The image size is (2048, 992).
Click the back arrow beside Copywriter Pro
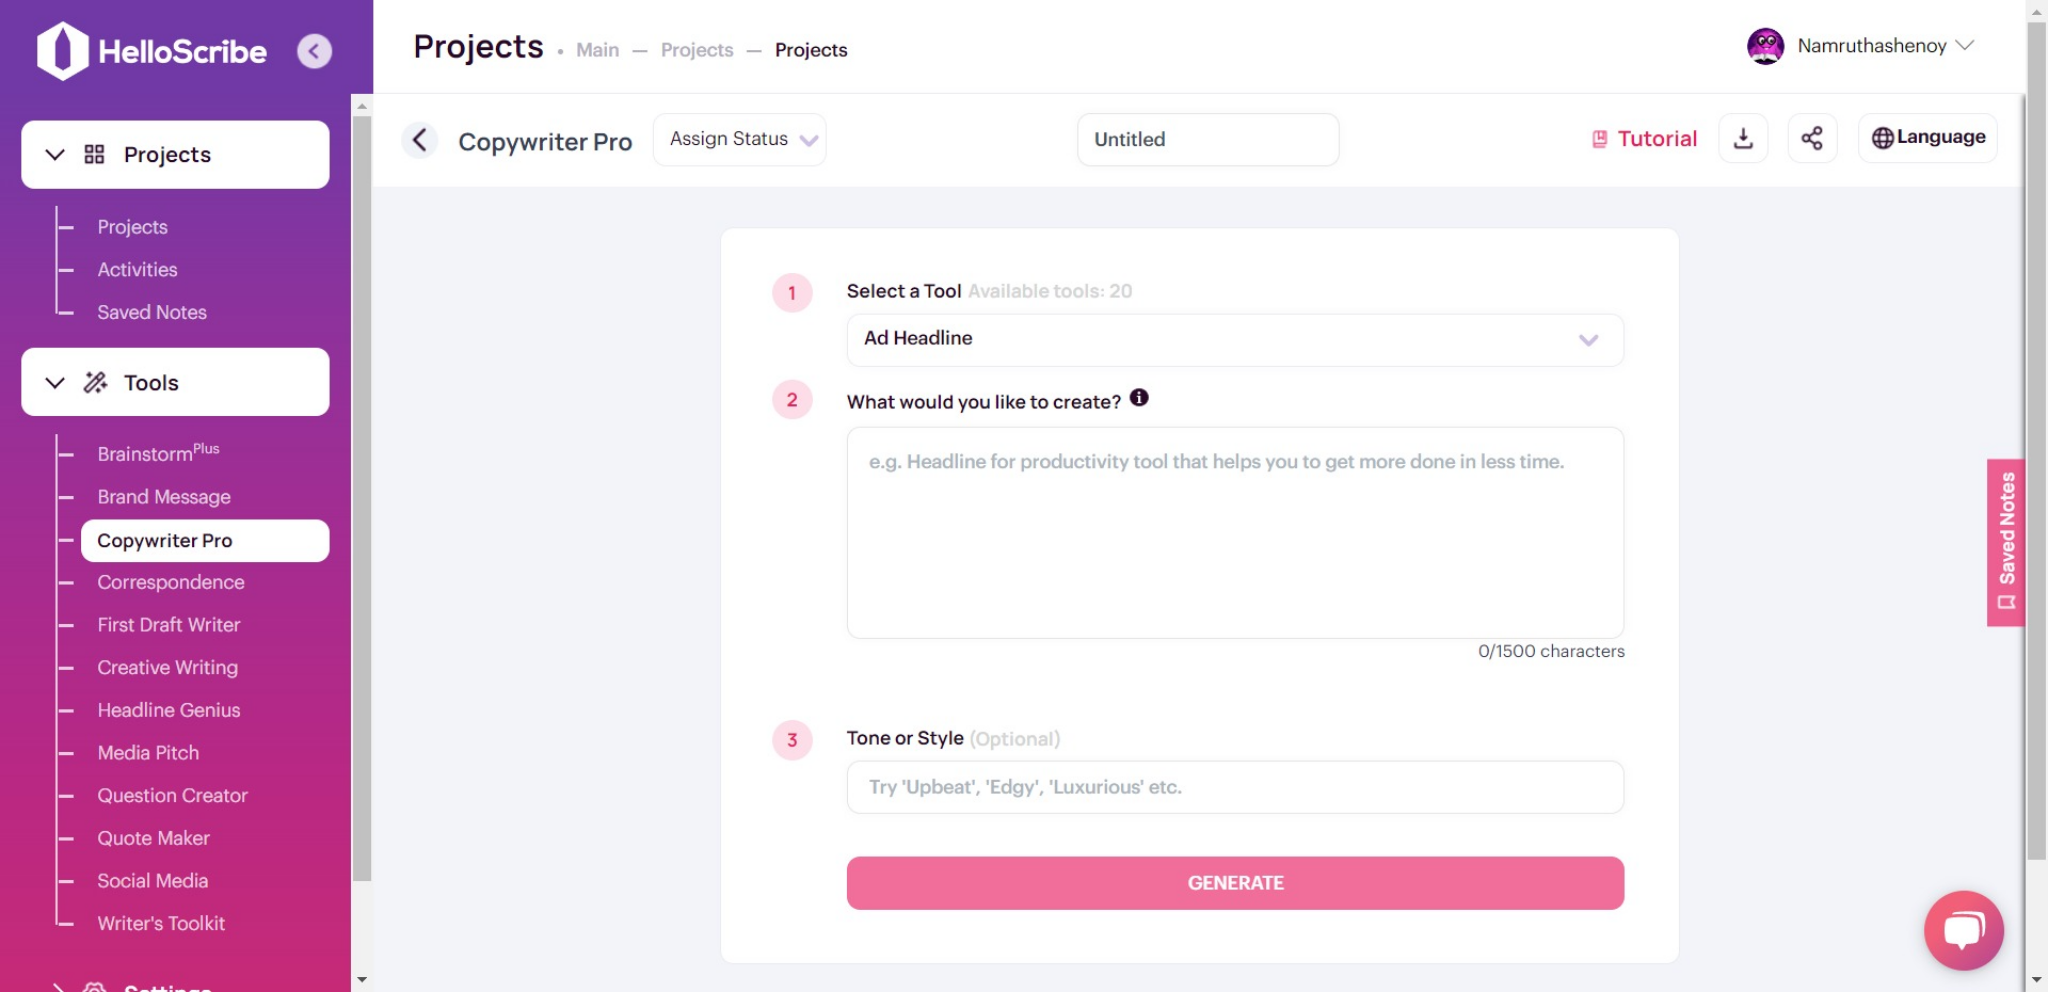tap(420, 140)
